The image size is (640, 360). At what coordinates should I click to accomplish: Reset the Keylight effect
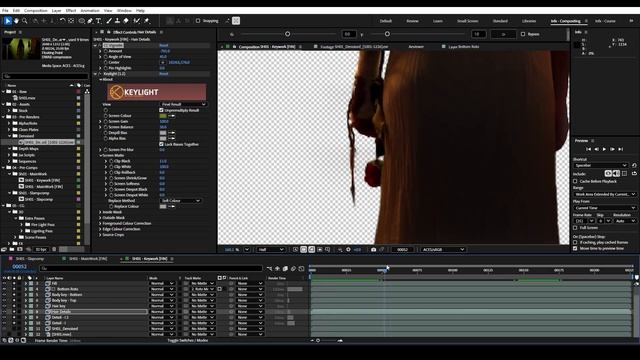164,74
